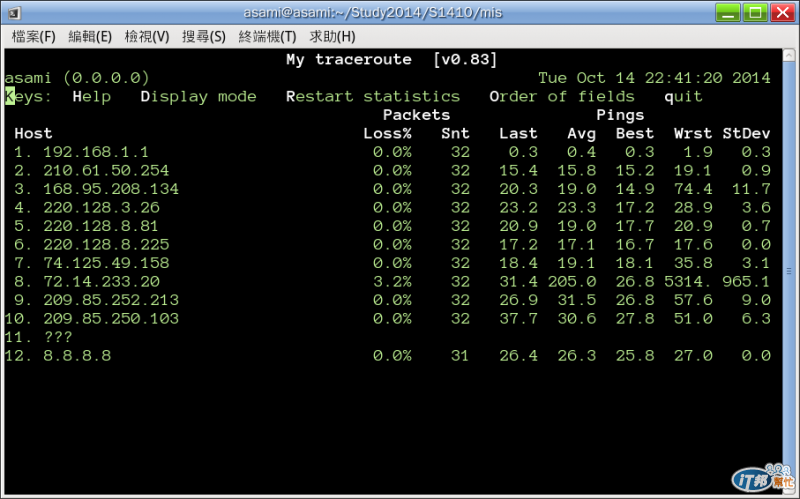Click the date Tue Oct 14 22:41:20 2014
The image size is (800, 499).
654,78
